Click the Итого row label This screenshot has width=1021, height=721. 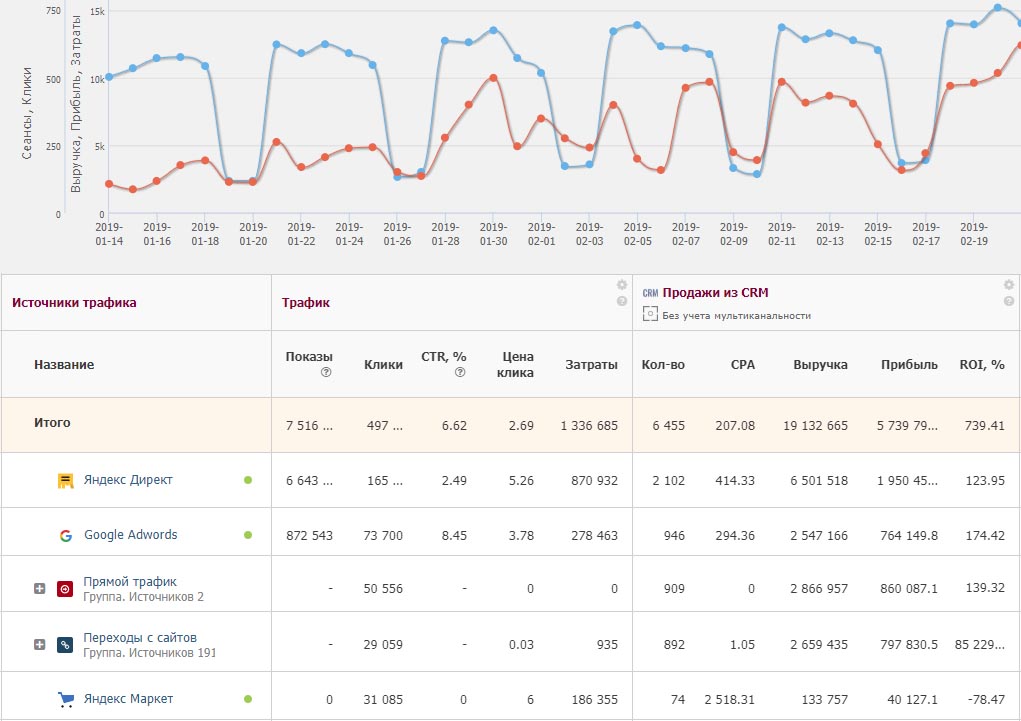tap(52, 422)
